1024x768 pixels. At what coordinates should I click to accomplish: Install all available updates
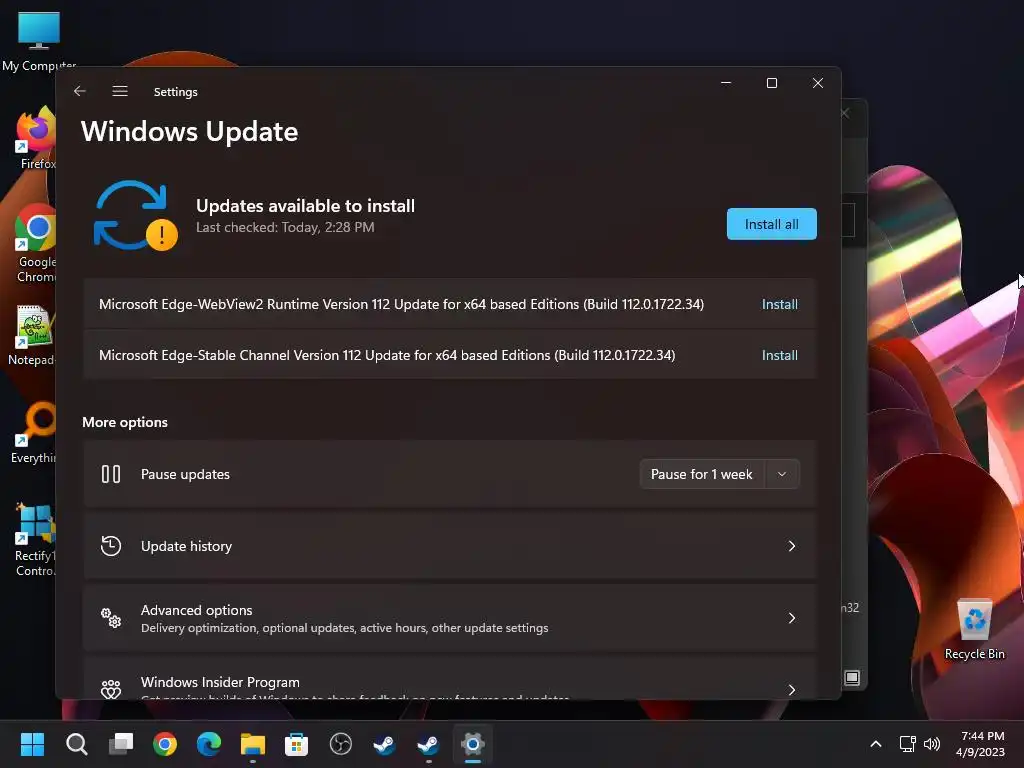[771, 224]
